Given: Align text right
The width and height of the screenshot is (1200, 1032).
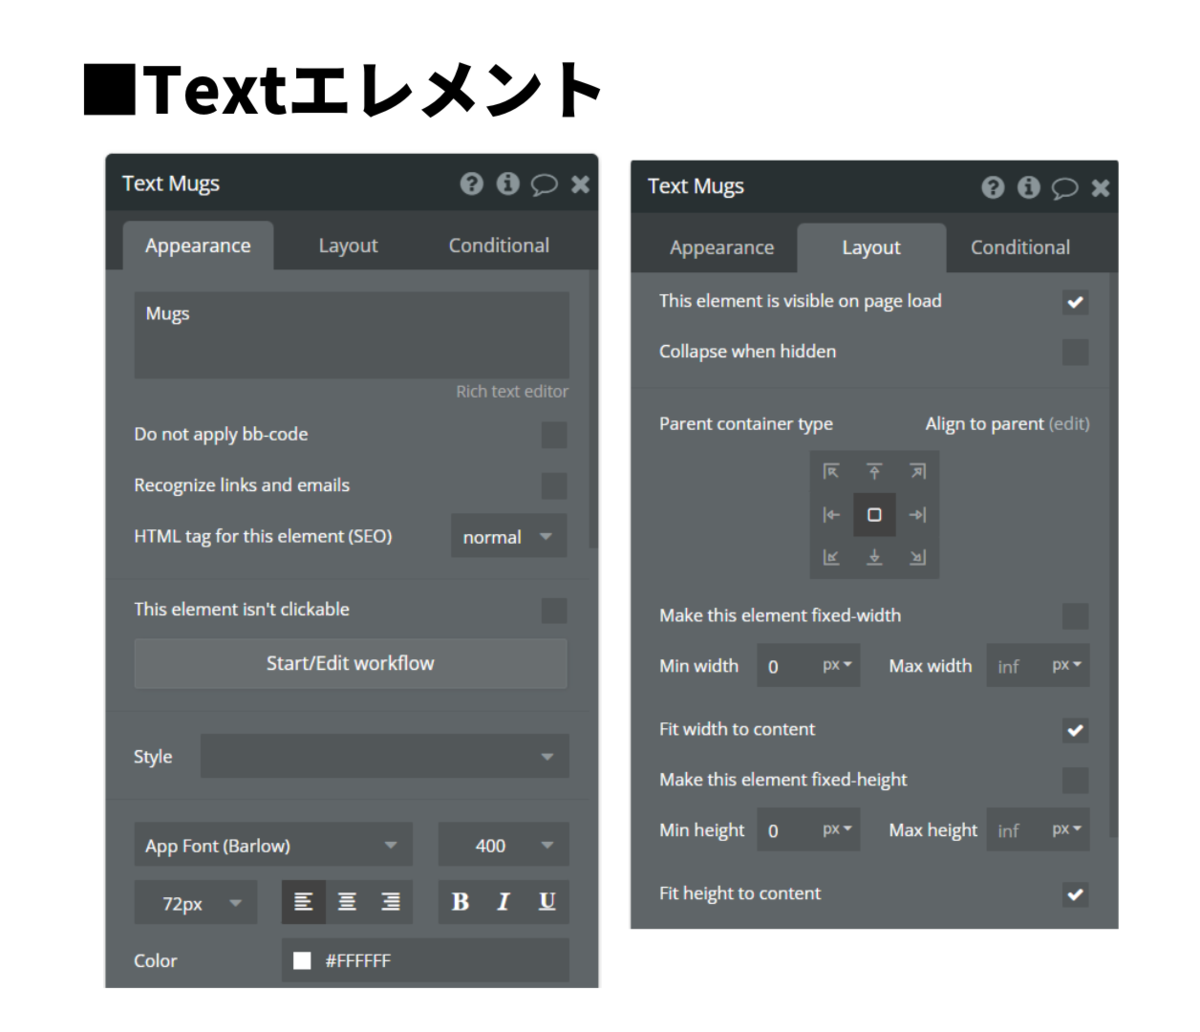Looking at the screenshot, I should 391,902.
